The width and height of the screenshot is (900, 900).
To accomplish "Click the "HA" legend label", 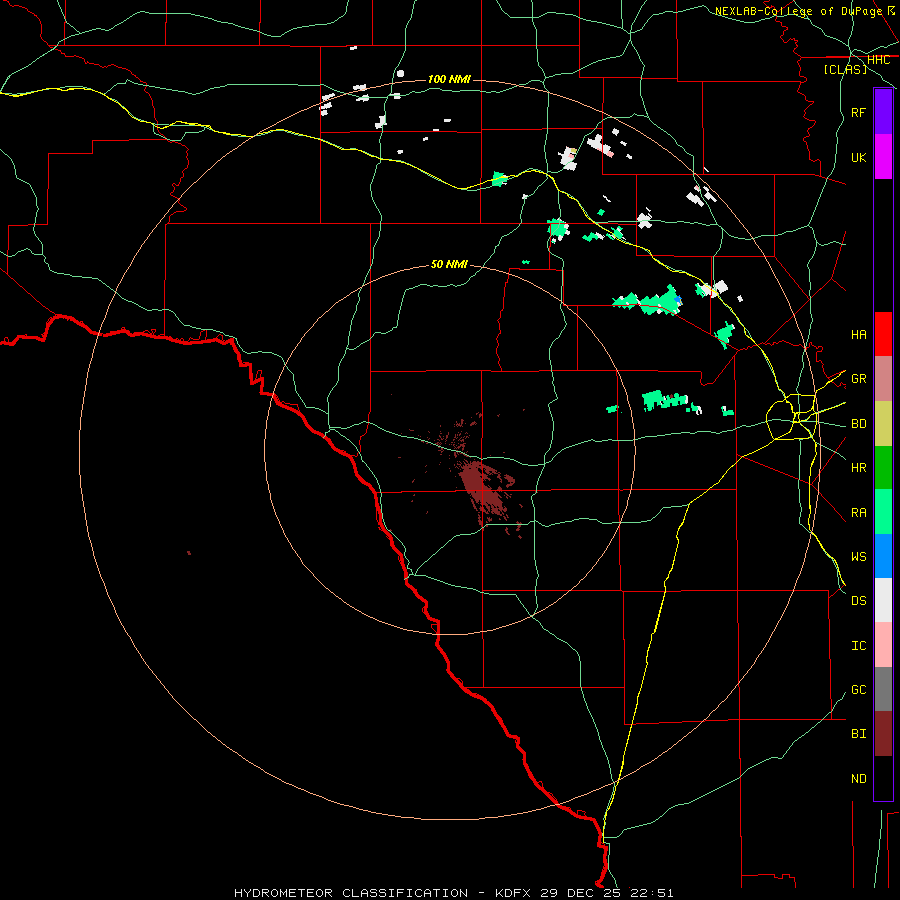I will 858,334.
